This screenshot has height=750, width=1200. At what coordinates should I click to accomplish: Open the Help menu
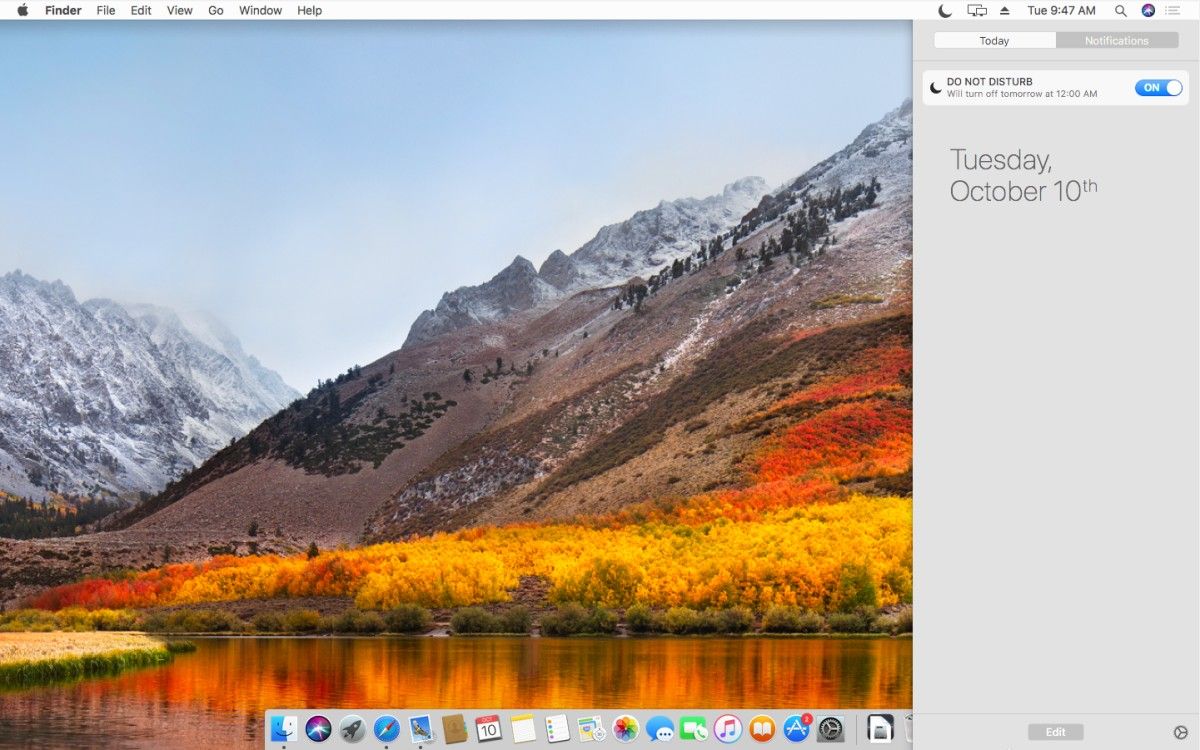pyautogui.click(x=310, y=10)
